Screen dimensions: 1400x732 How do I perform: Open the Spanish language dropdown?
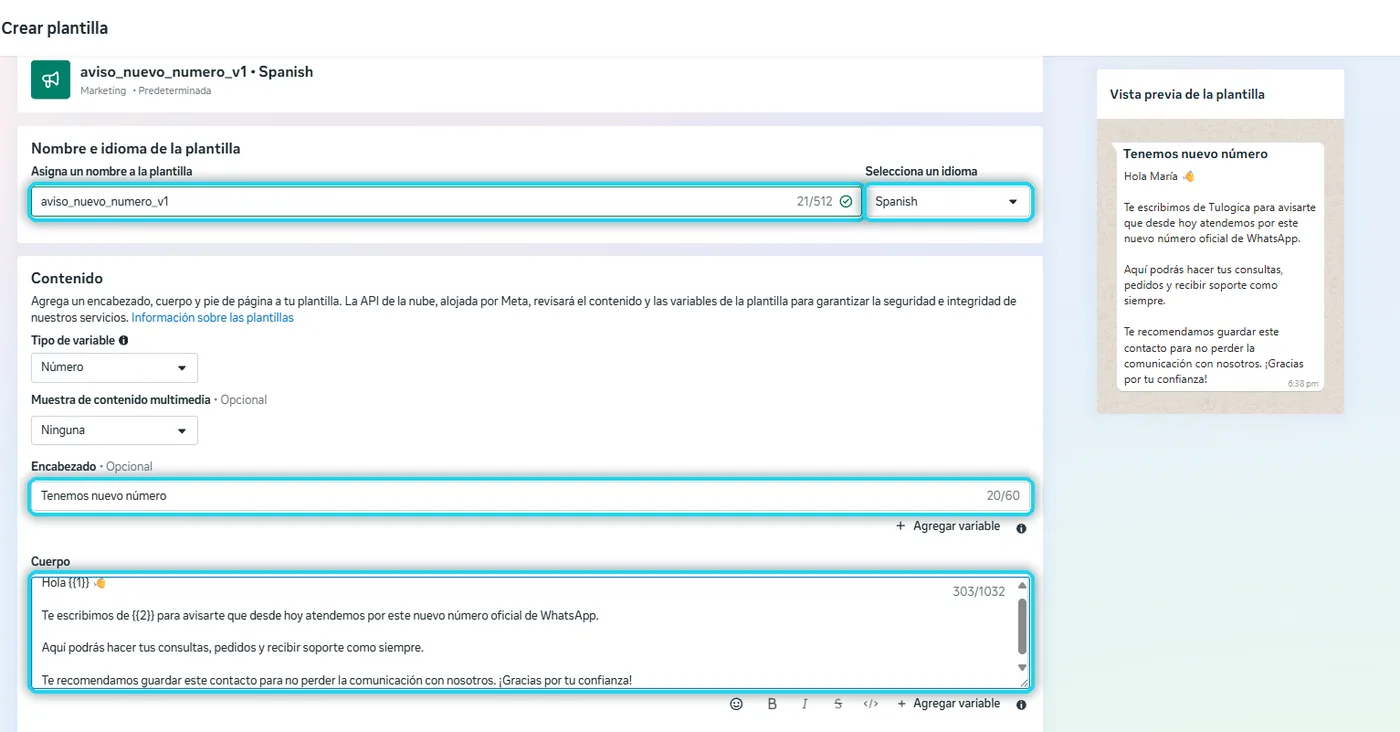(x=947, y=201)
